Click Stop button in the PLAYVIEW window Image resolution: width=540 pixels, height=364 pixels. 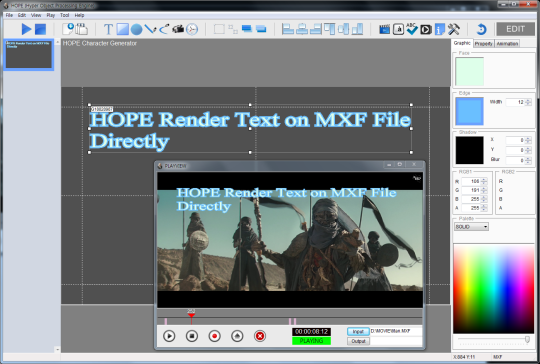tap(191, 336)
